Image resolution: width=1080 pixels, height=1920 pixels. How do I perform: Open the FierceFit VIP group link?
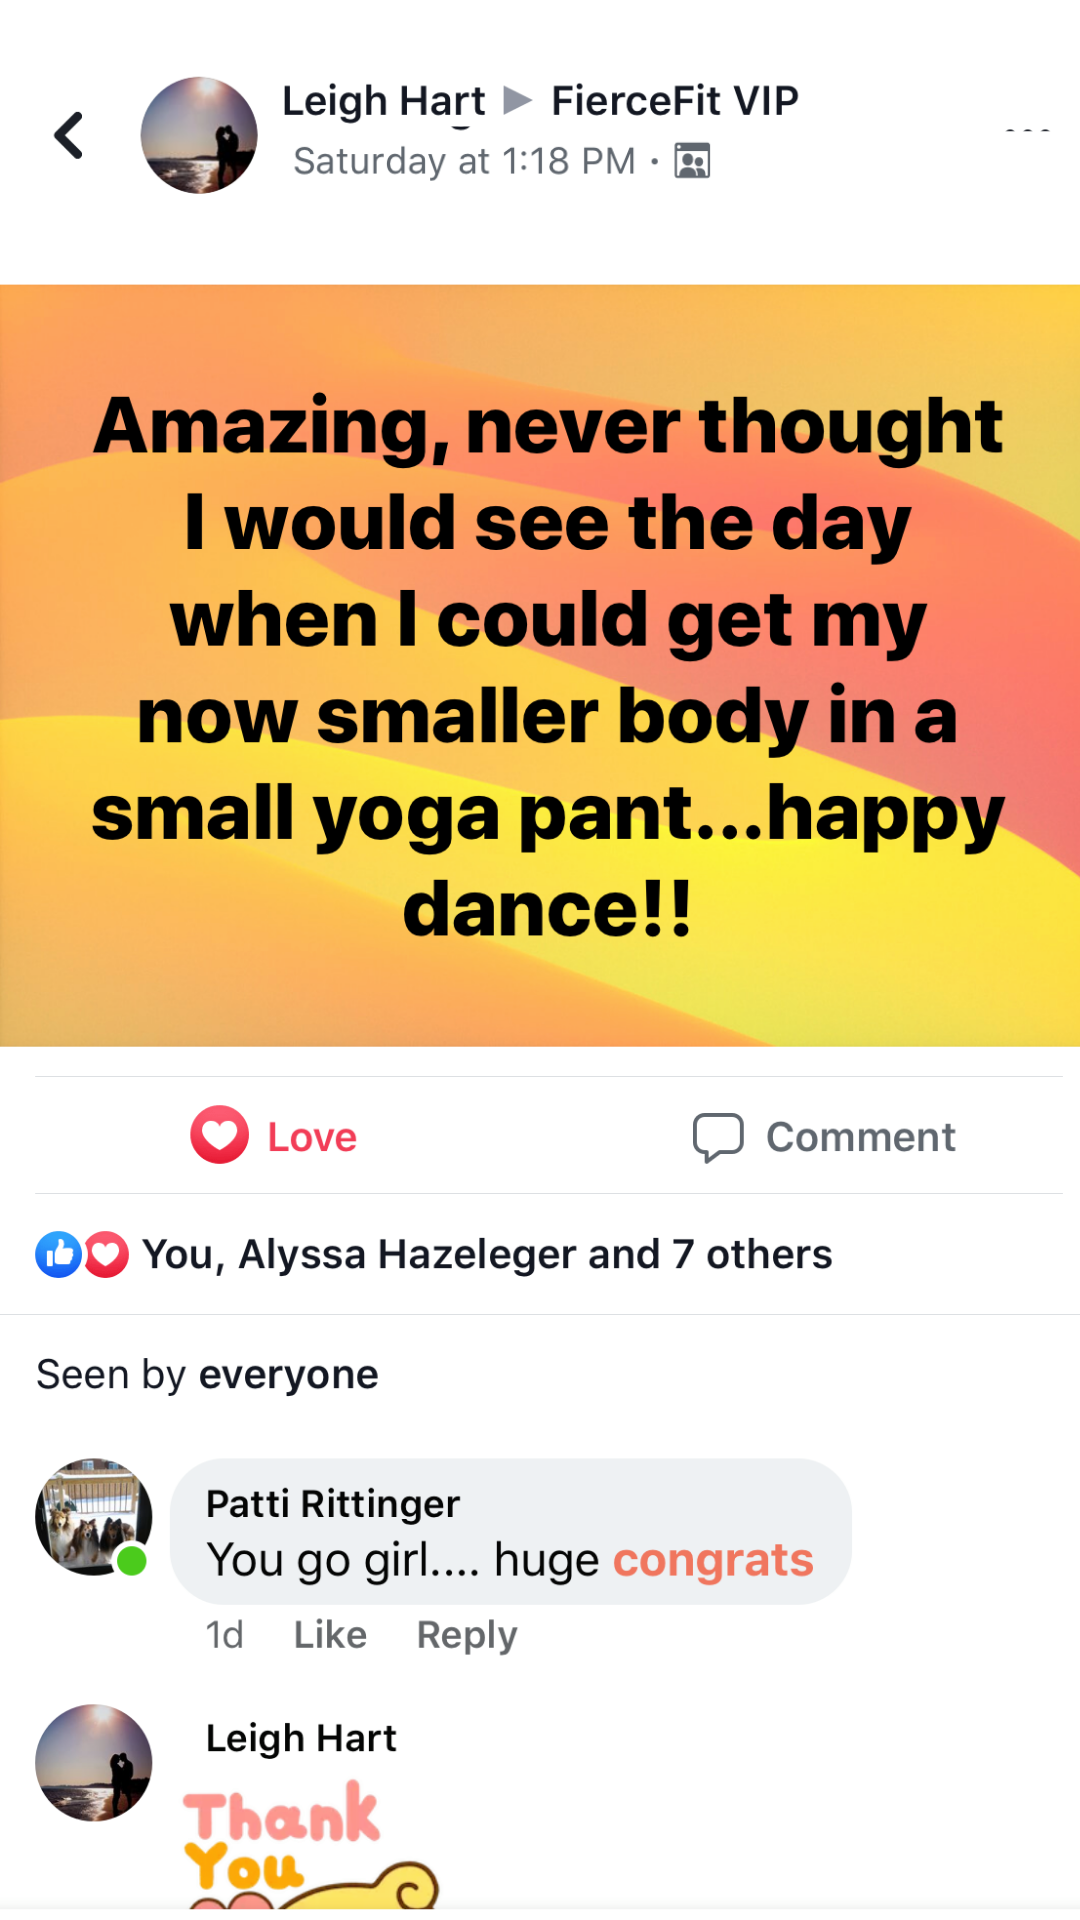675,101
